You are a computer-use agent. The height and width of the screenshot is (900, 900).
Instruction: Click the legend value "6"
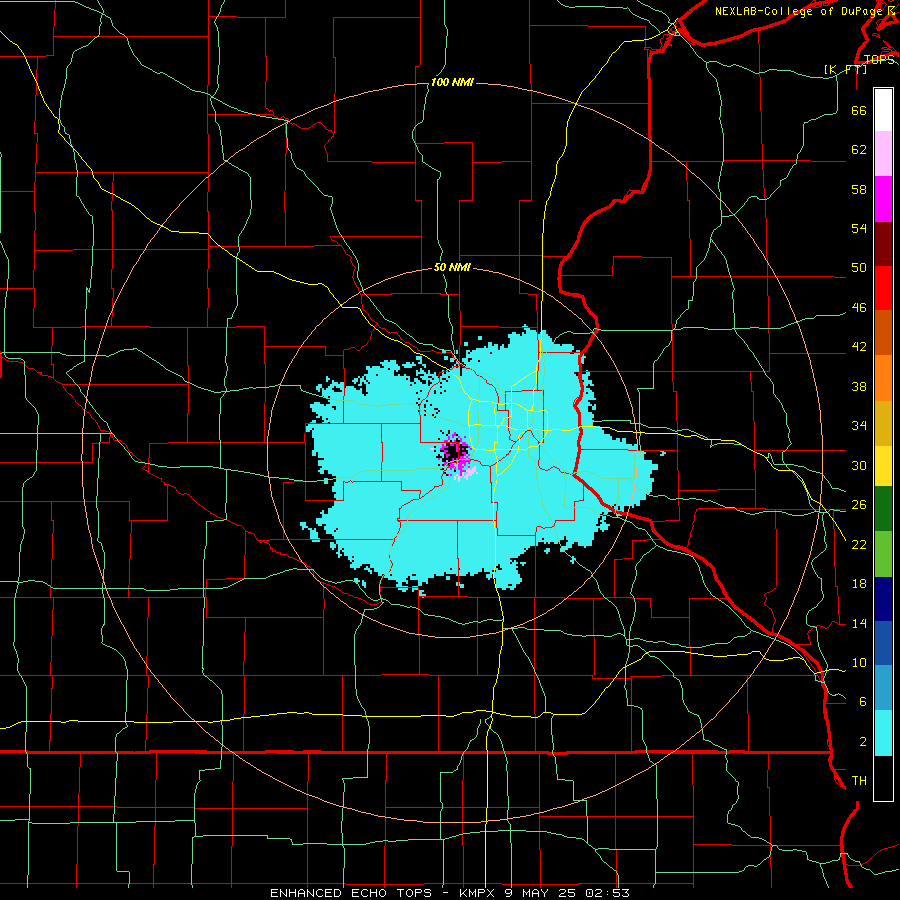click(863, 702)
